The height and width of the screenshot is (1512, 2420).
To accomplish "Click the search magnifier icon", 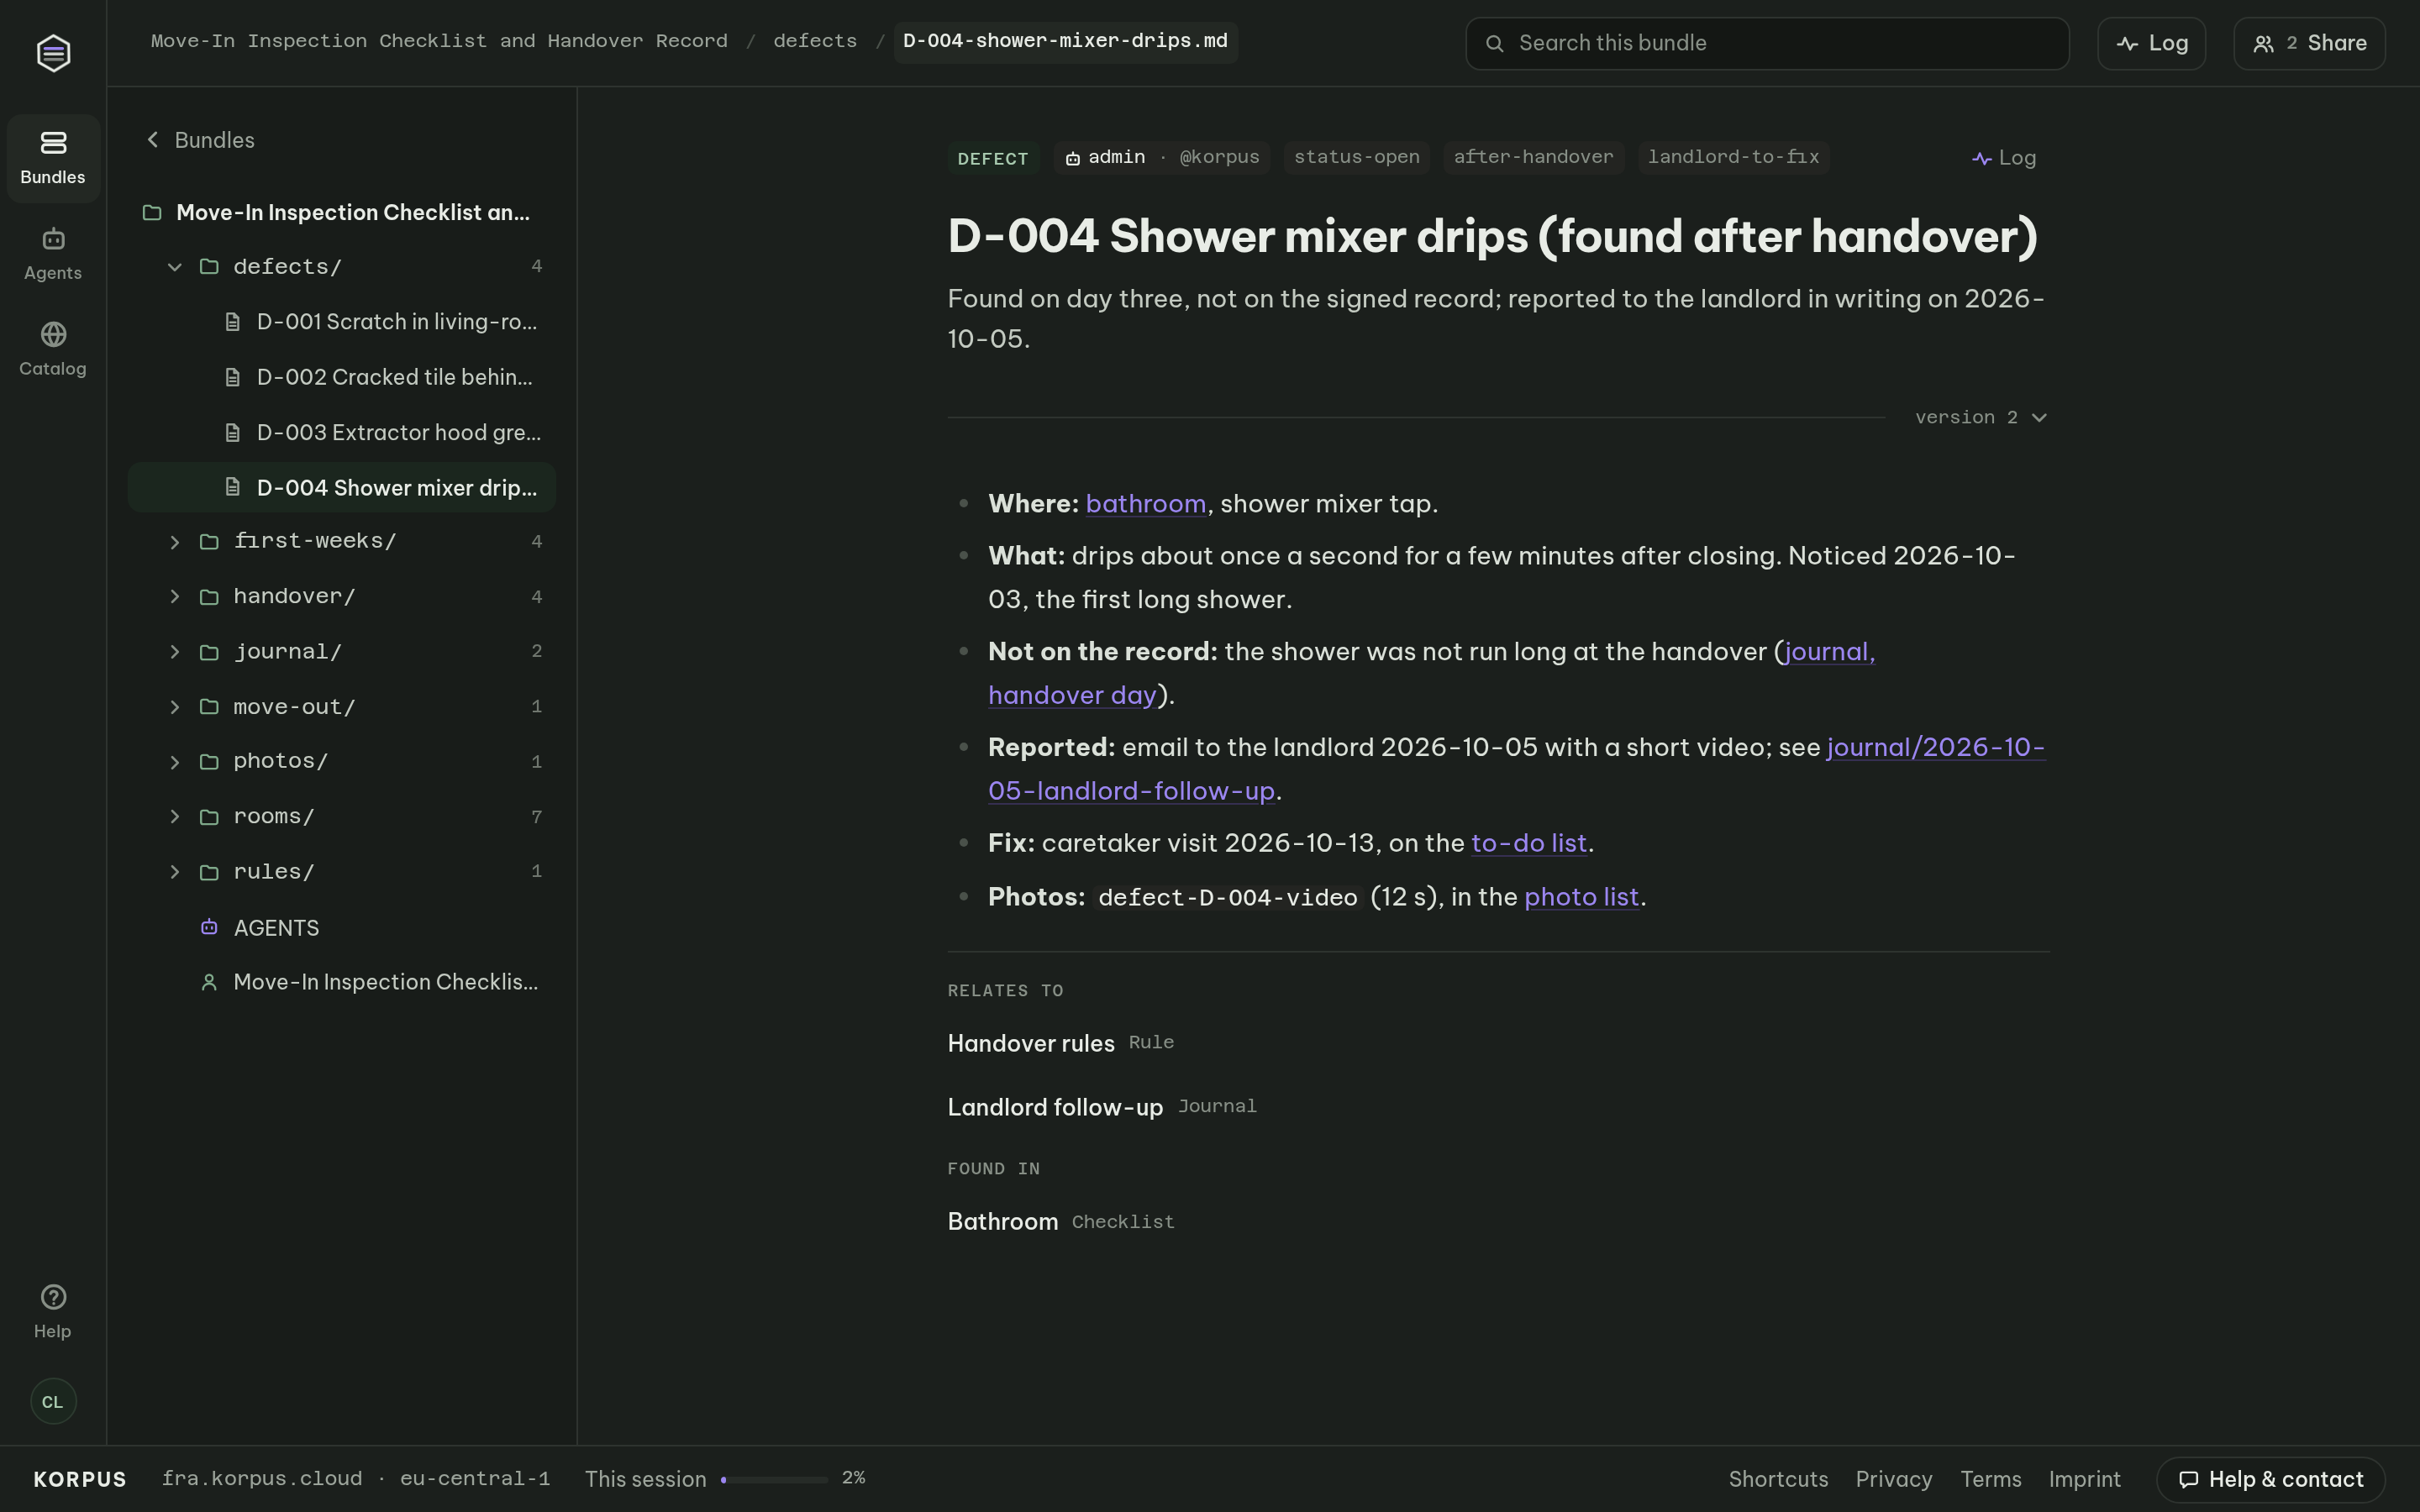I will coord(1494,43).
